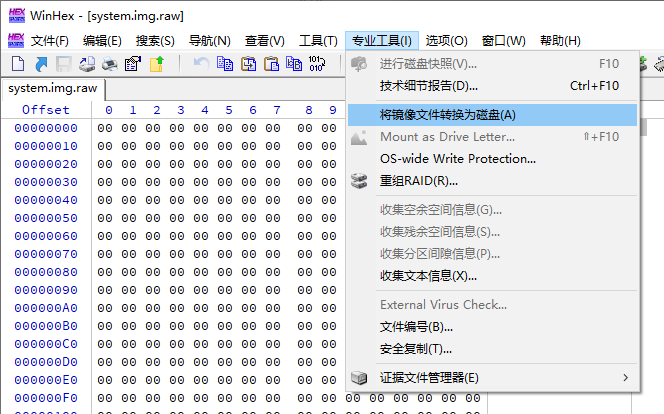Click the Properties toolbar icon
The height and width of the screenshot is (414, 664).
coord(133,64)
